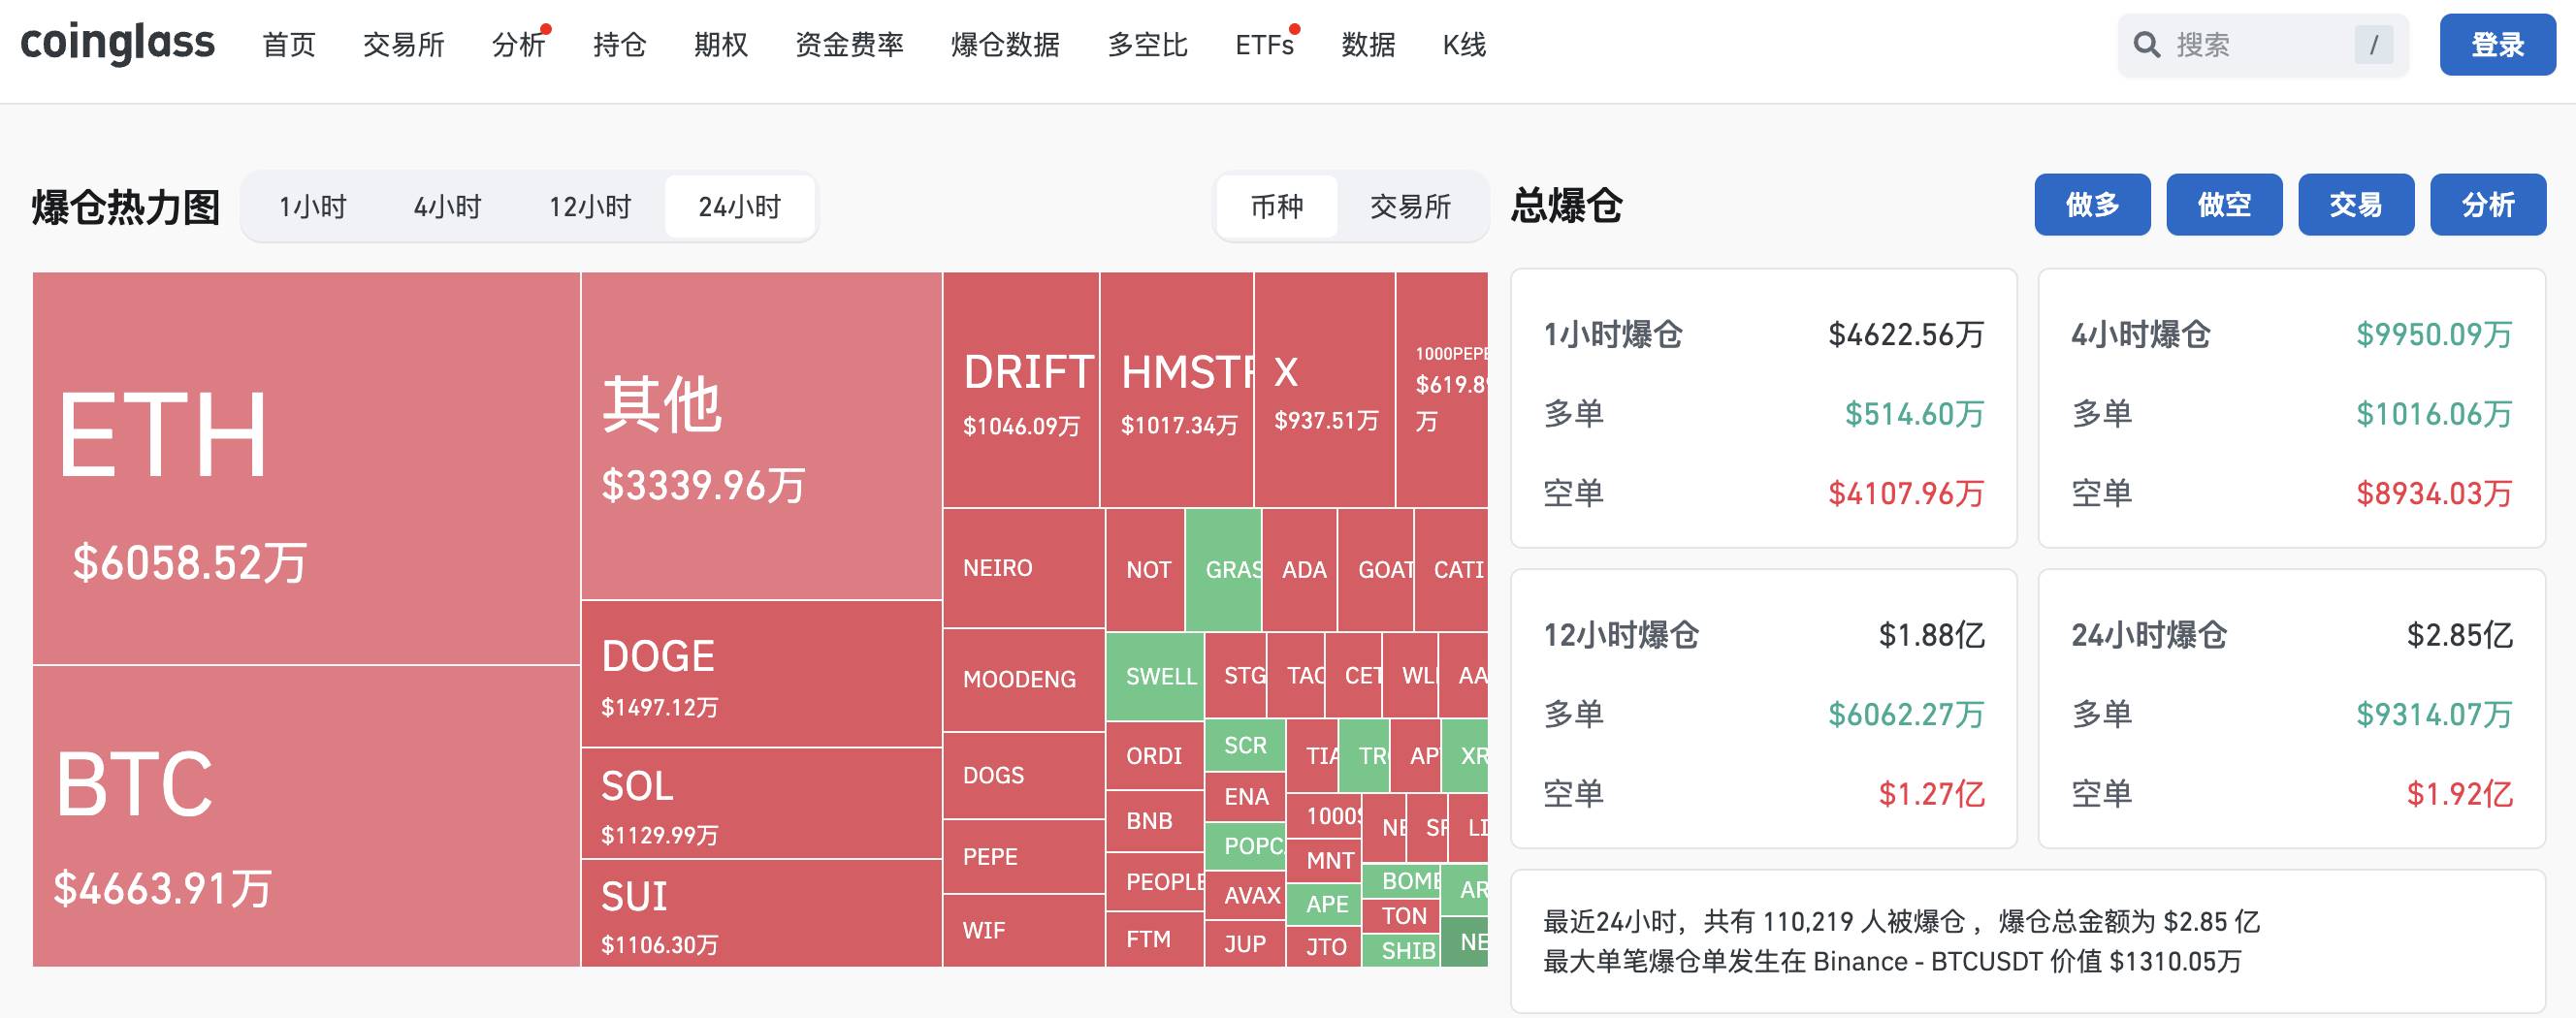Open the 多空比 navigation item
This screenshot has width=2576, height=1018.
1147,45
